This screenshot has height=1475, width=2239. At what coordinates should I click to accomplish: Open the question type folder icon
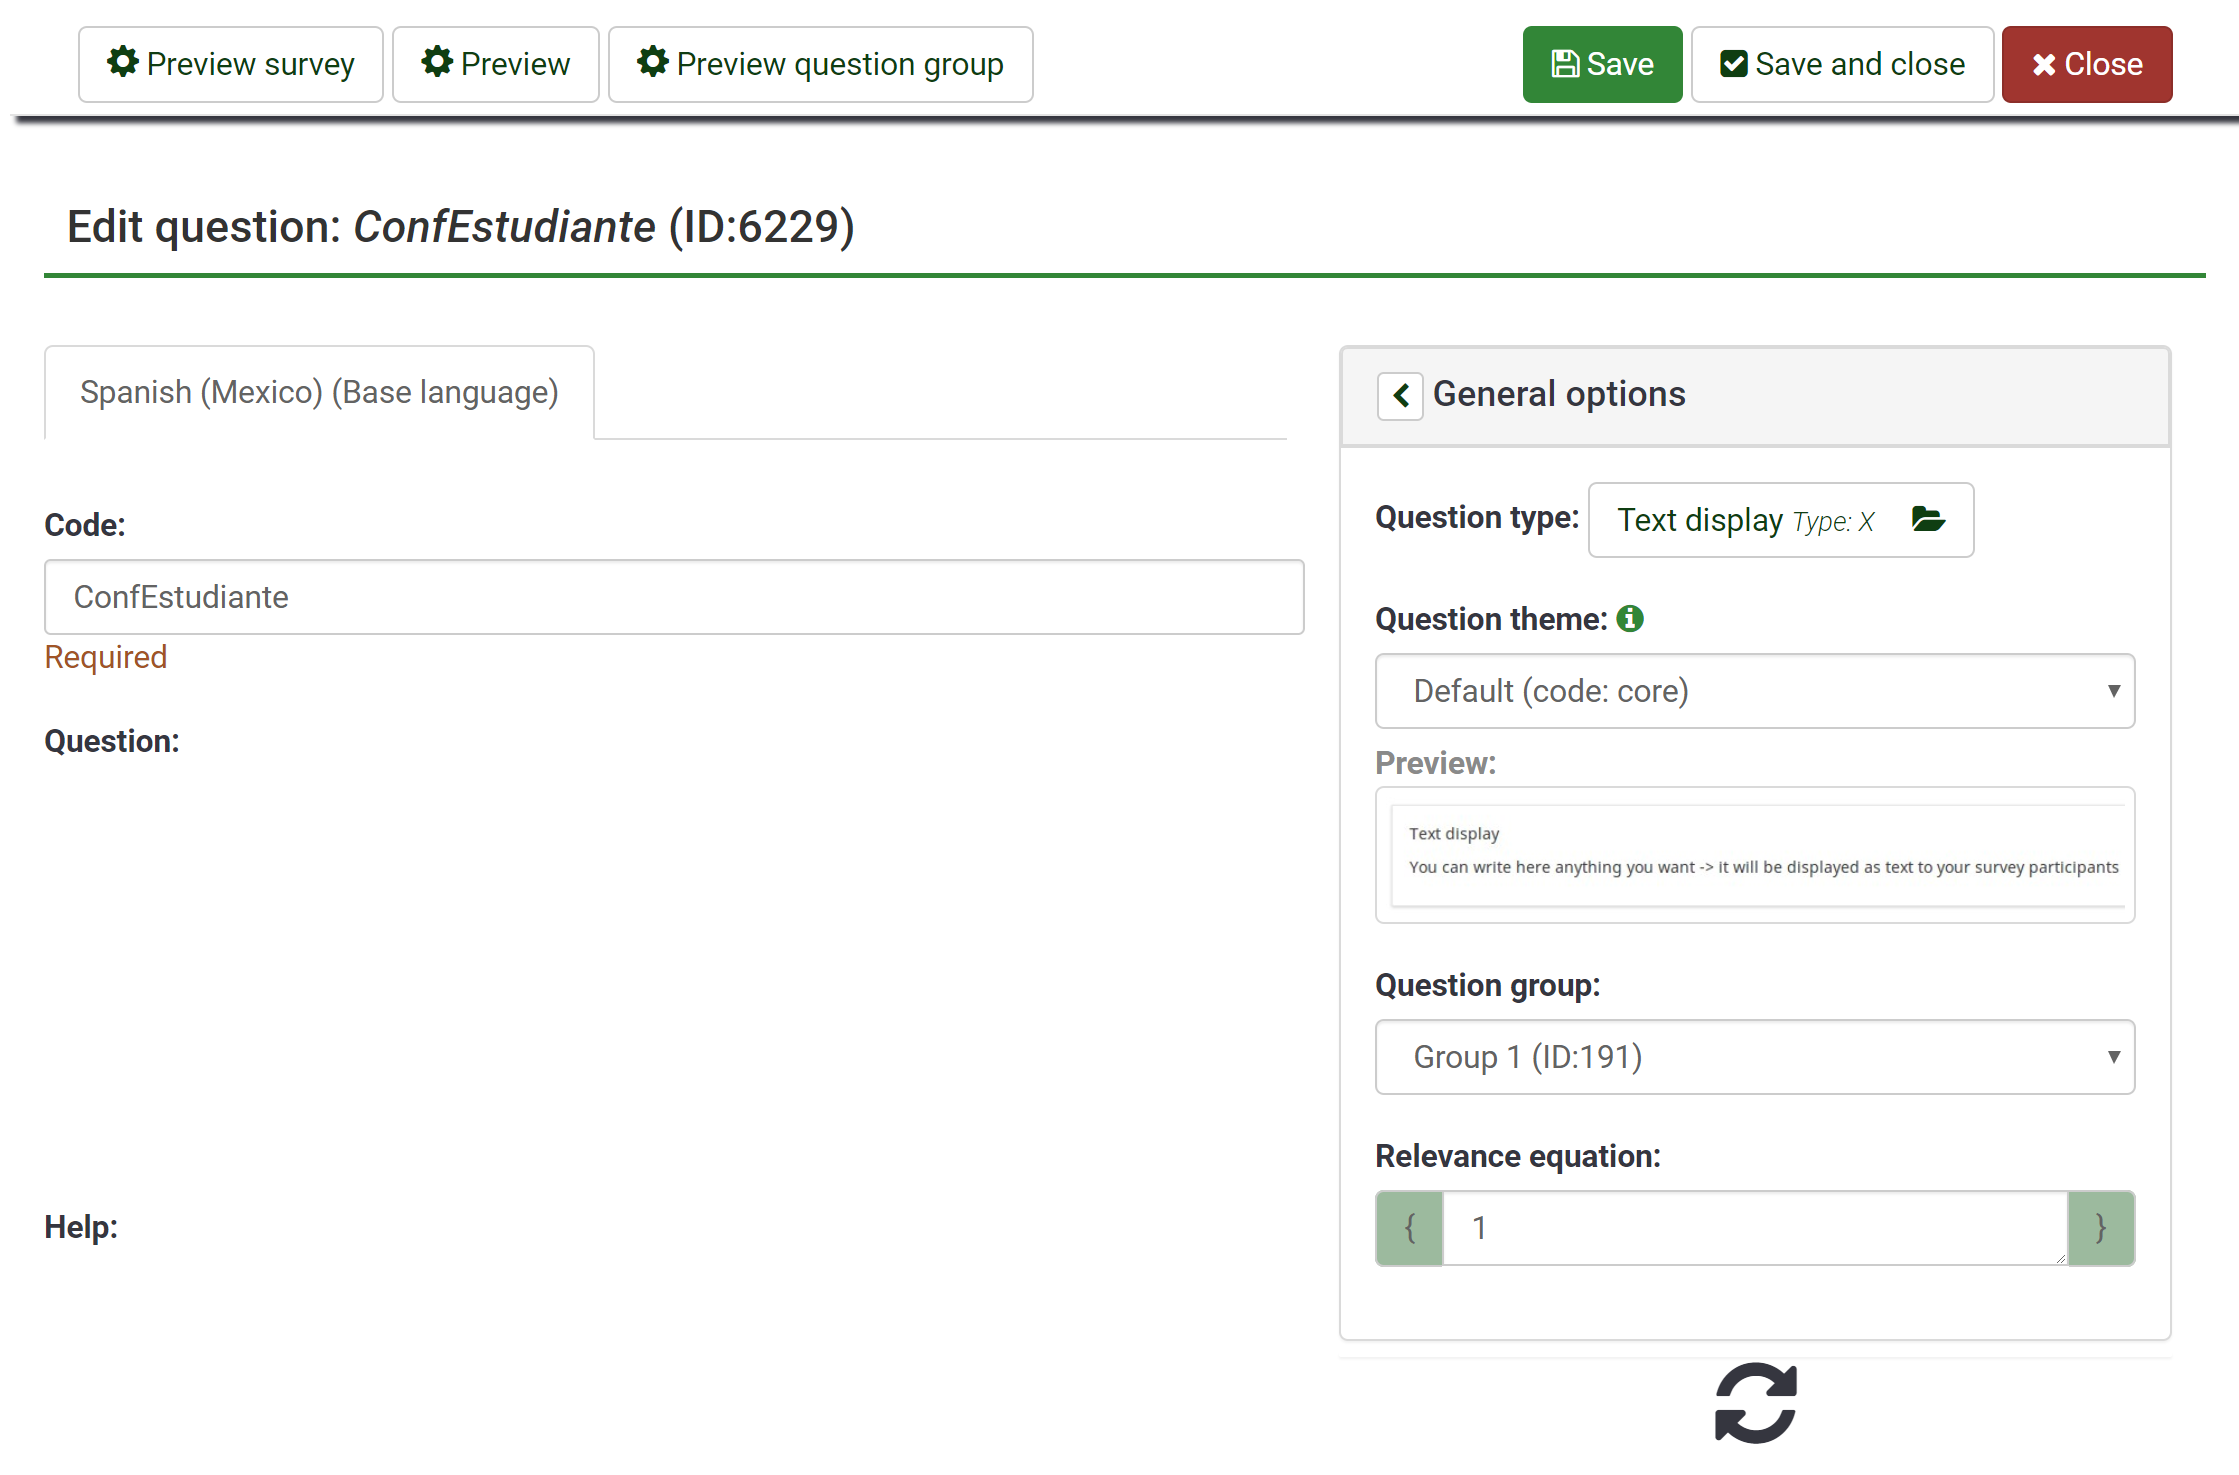(1927, 519)
